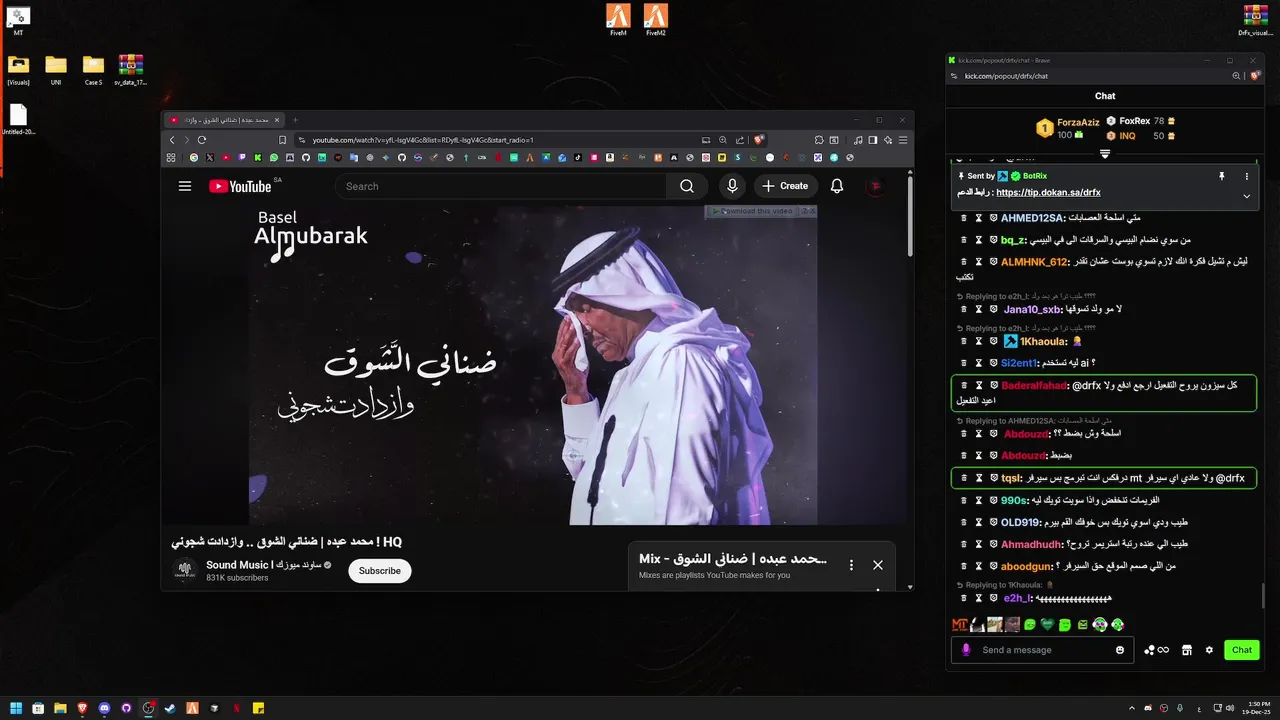
Task: Open the Case S desktop folder
Action: pyautogui.click(x=93, y=70)
